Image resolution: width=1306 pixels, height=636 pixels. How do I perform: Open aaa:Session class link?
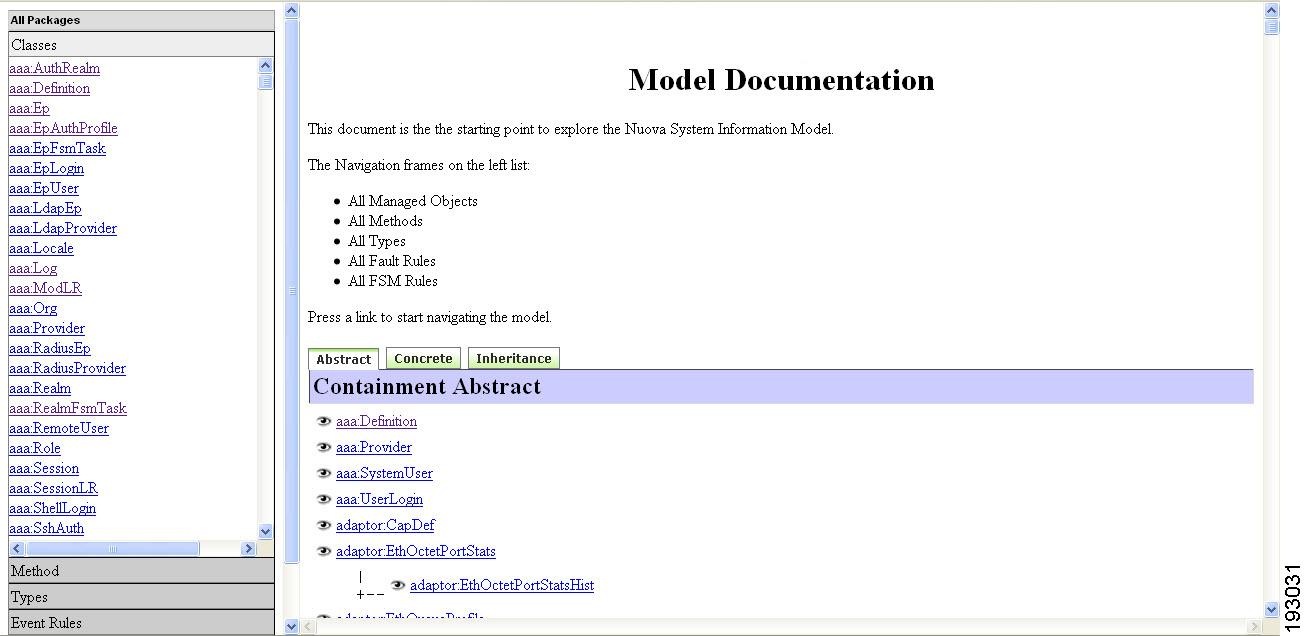click(x=44, y=468)
